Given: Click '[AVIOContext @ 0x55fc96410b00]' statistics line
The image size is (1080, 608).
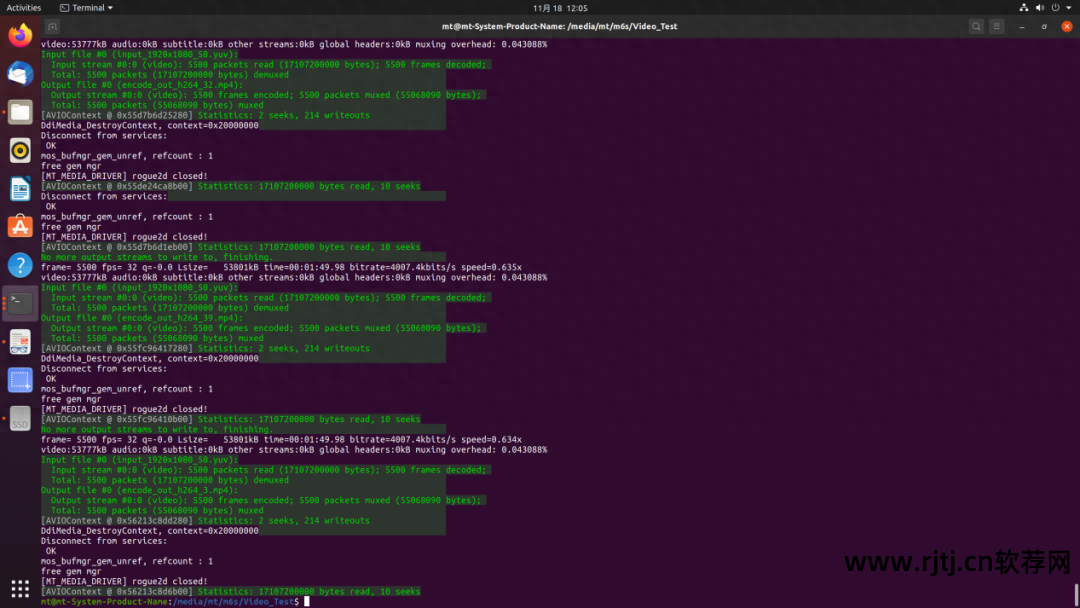Looking at the screenshot, I should pyautogui.click(x=230, y=419).
